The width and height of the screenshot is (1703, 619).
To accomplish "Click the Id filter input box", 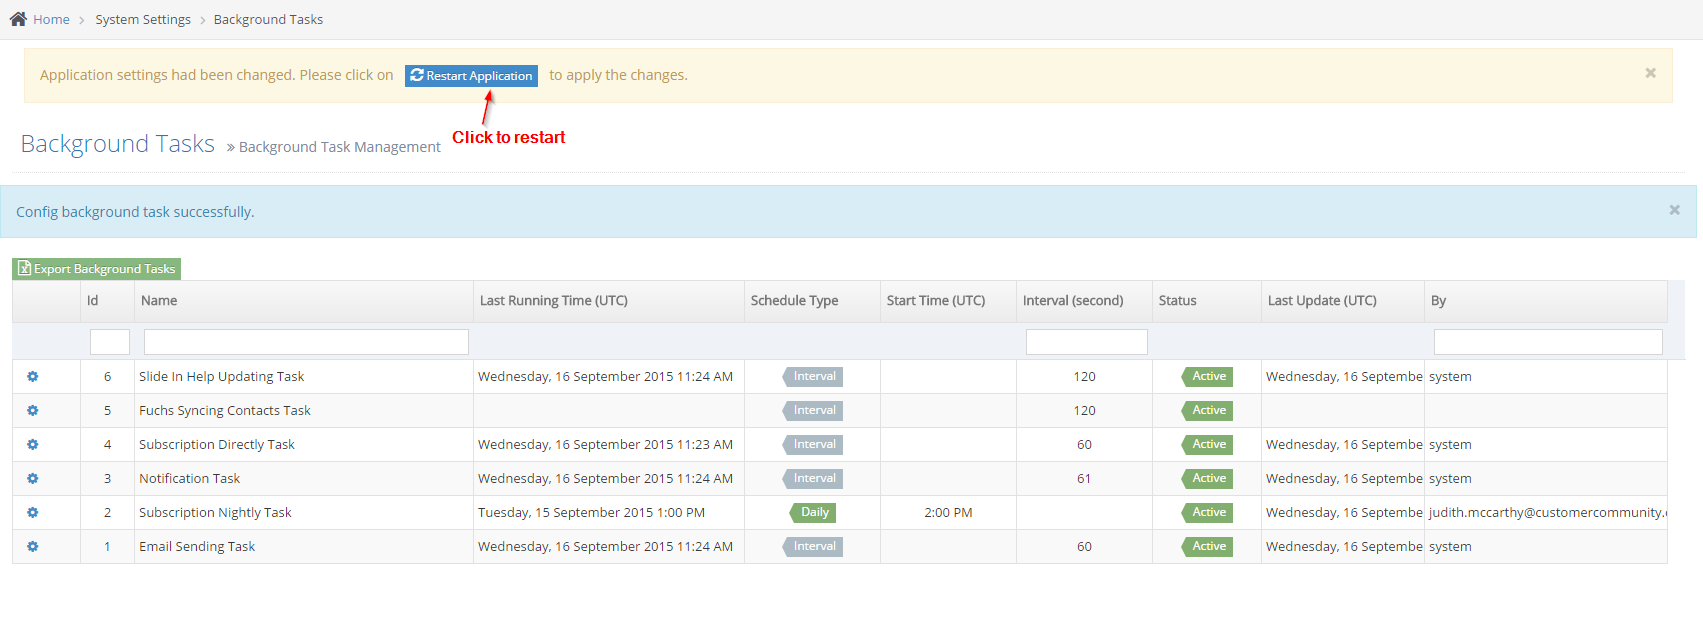I will [110, 342].
